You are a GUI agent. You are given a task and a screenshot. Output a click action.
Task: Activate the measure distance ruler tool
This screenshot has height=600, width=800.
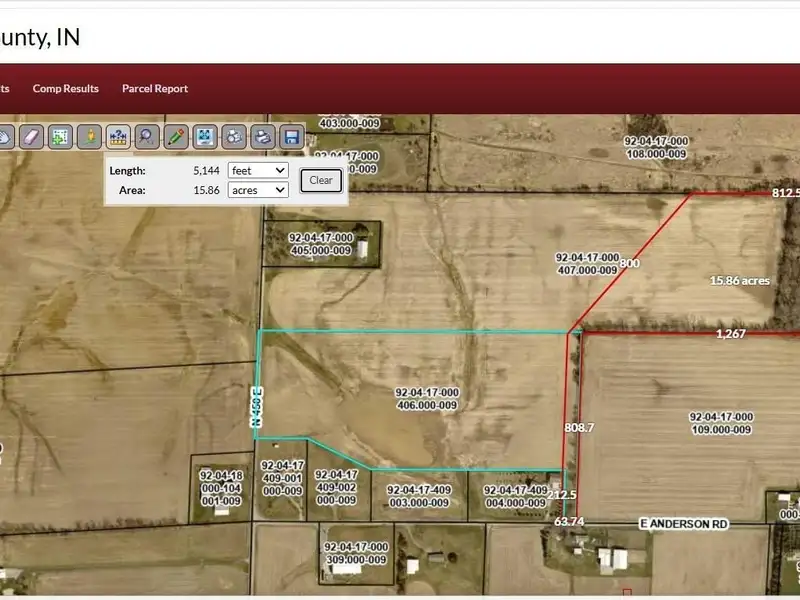(118, 136)
